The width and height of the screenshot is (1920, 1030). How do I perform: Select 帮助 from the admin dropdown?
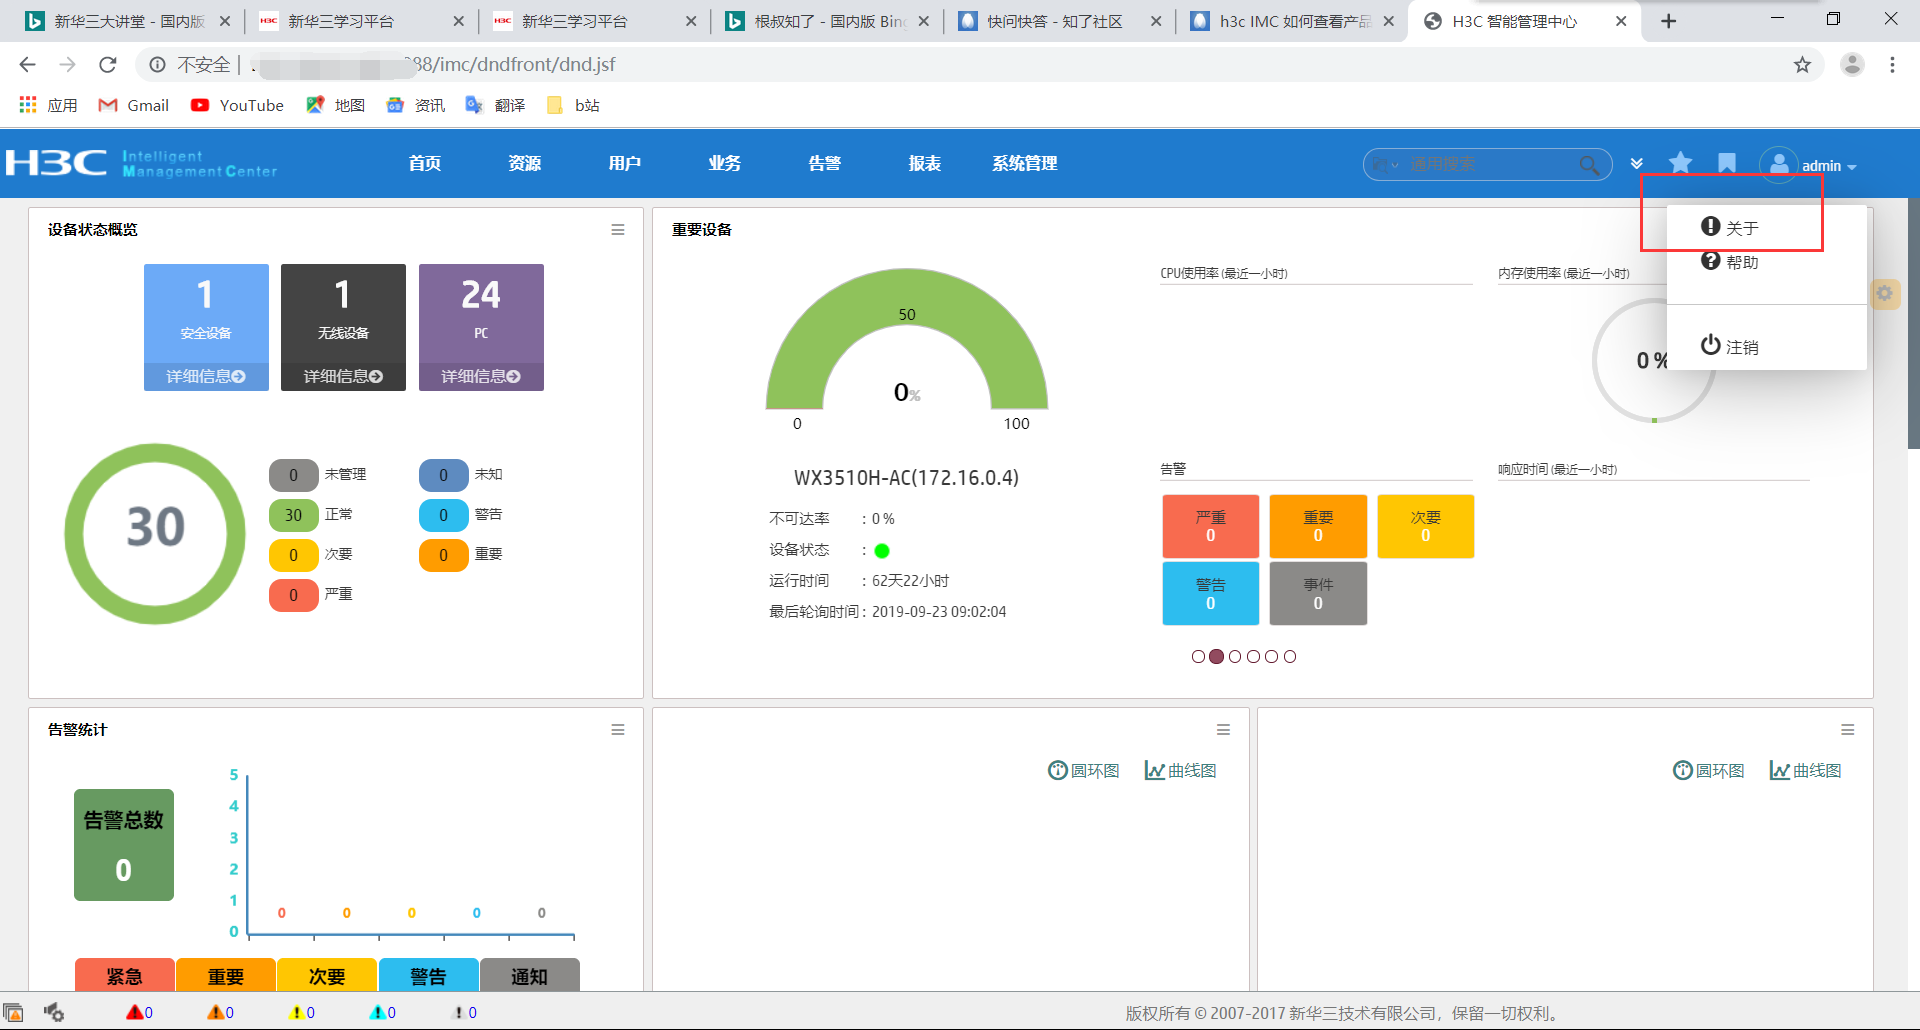(1730, 262)
